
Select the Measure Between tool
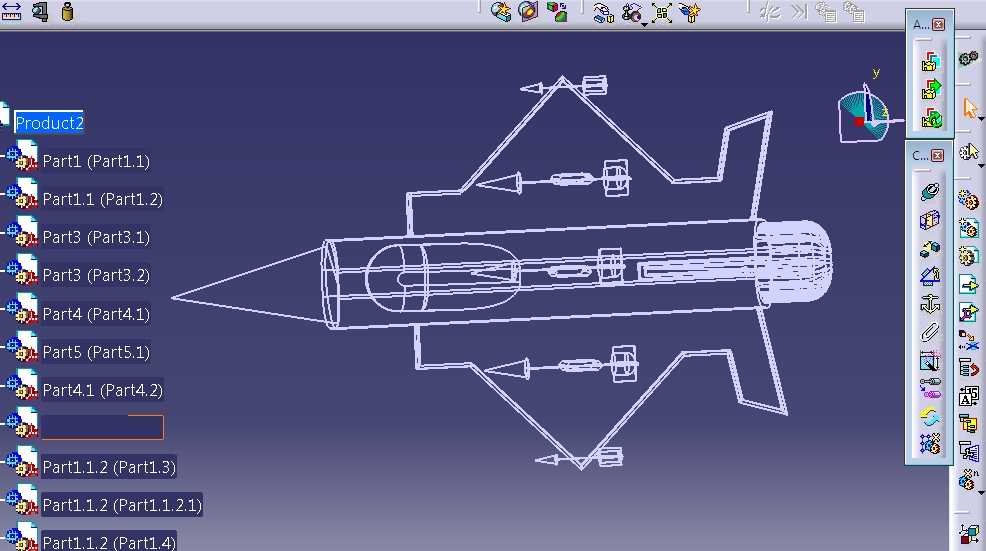pos(12,11)
